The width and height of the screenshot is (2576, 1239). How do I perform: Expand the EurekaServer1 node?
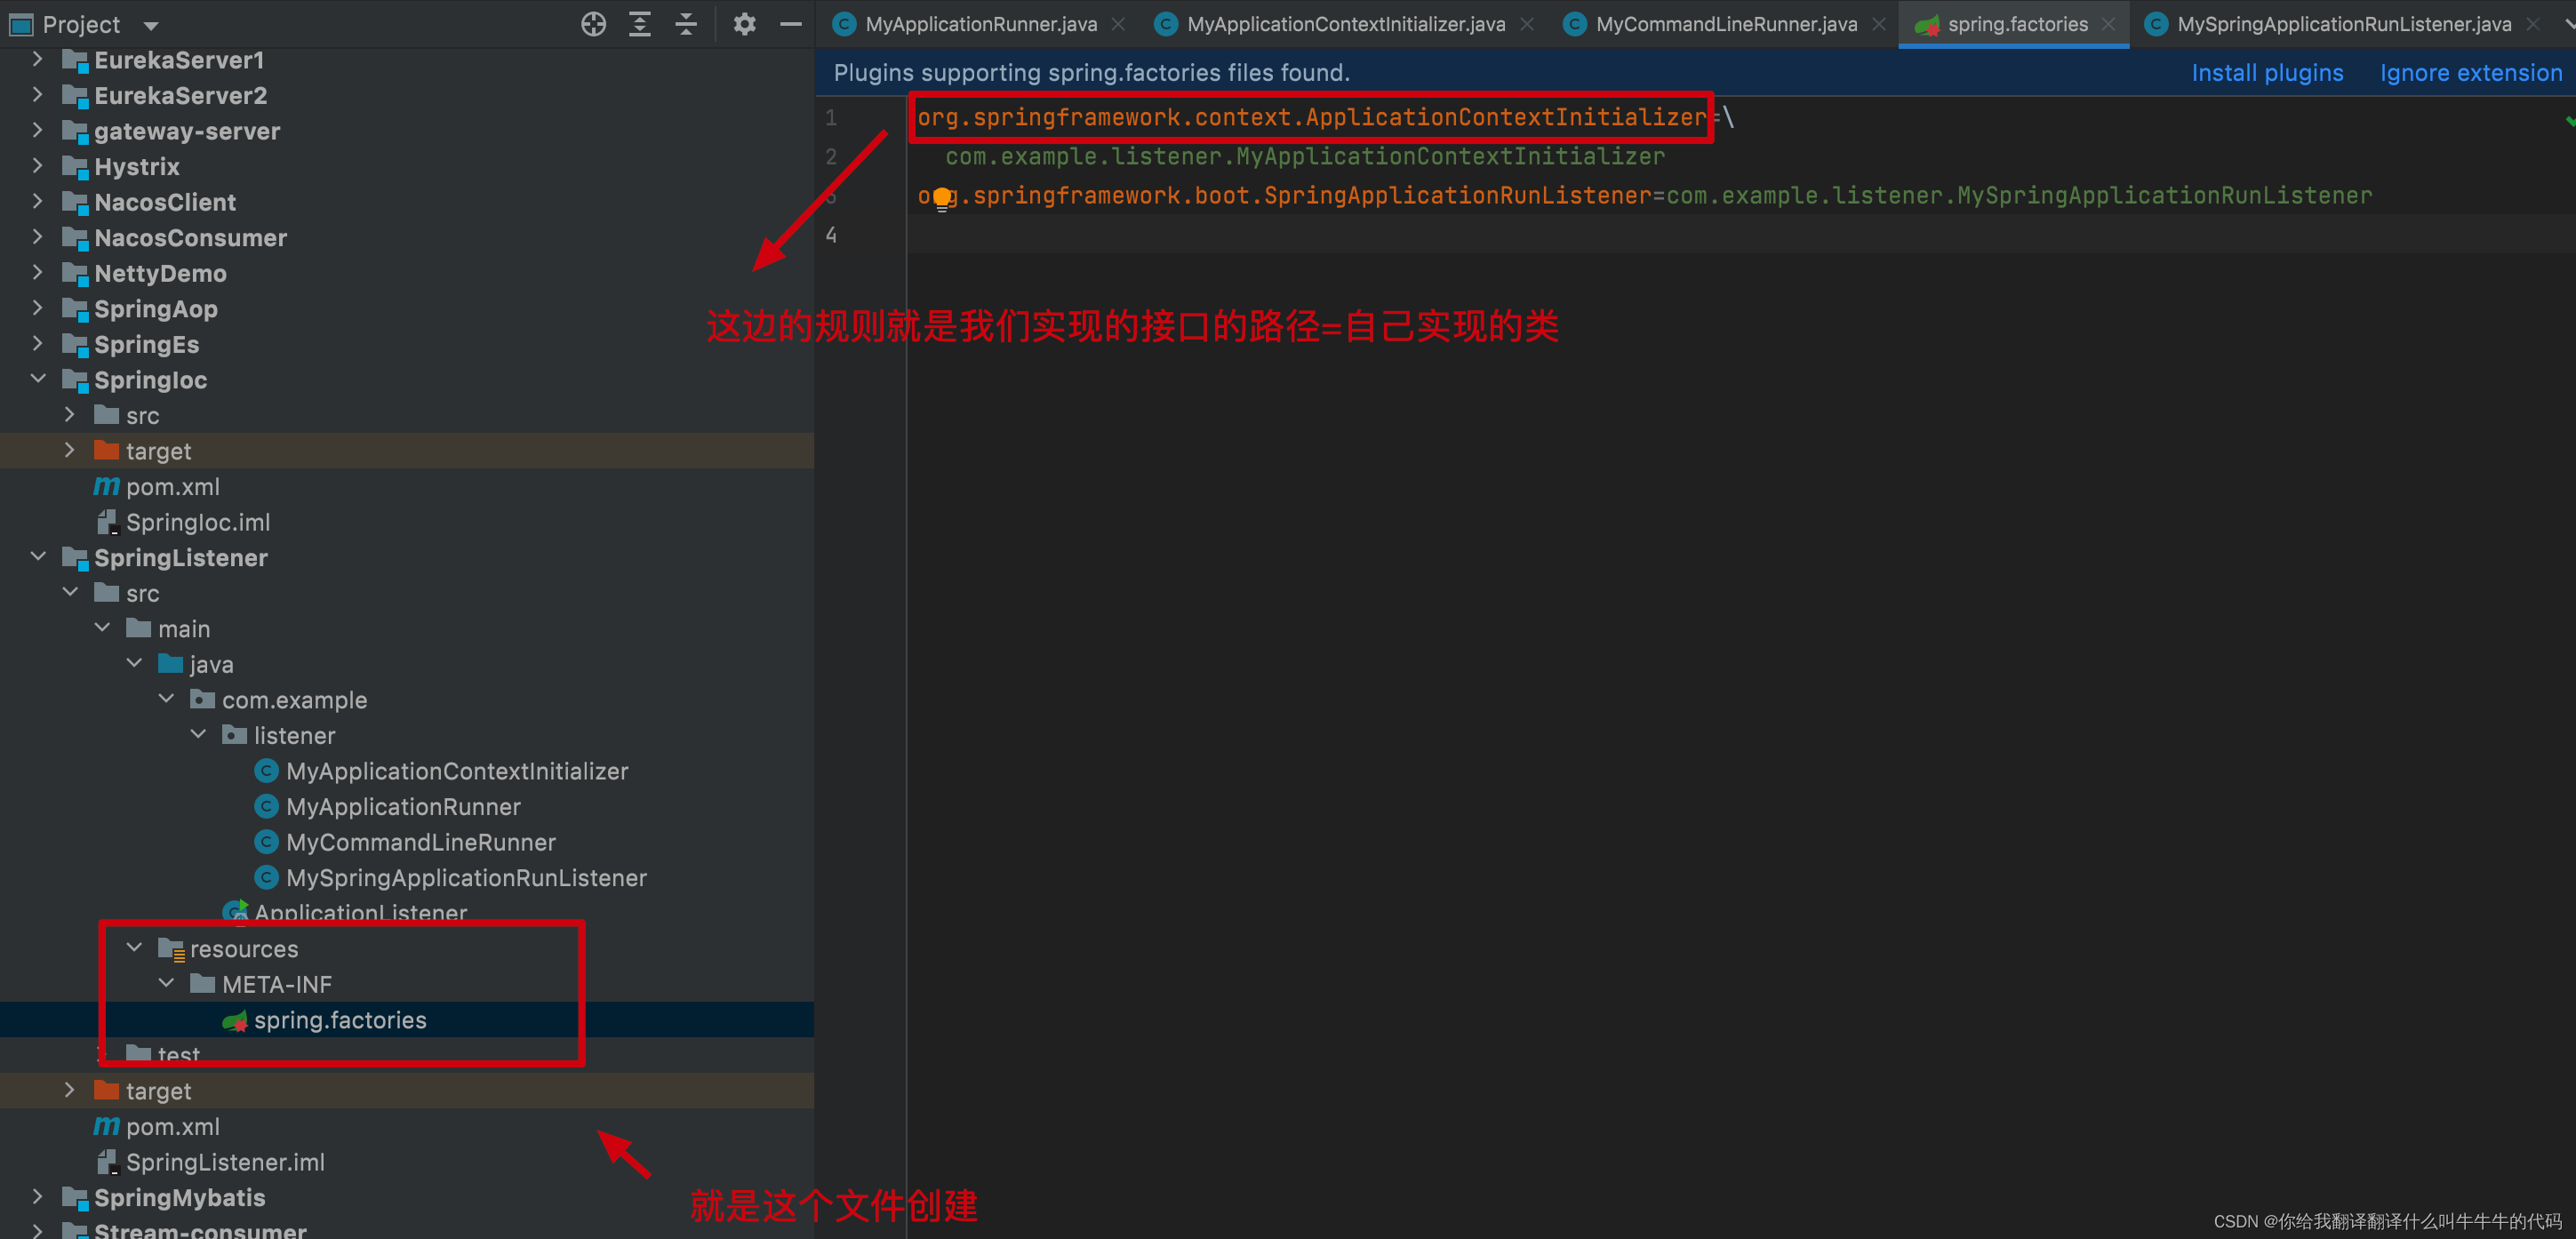pos(37,59)
